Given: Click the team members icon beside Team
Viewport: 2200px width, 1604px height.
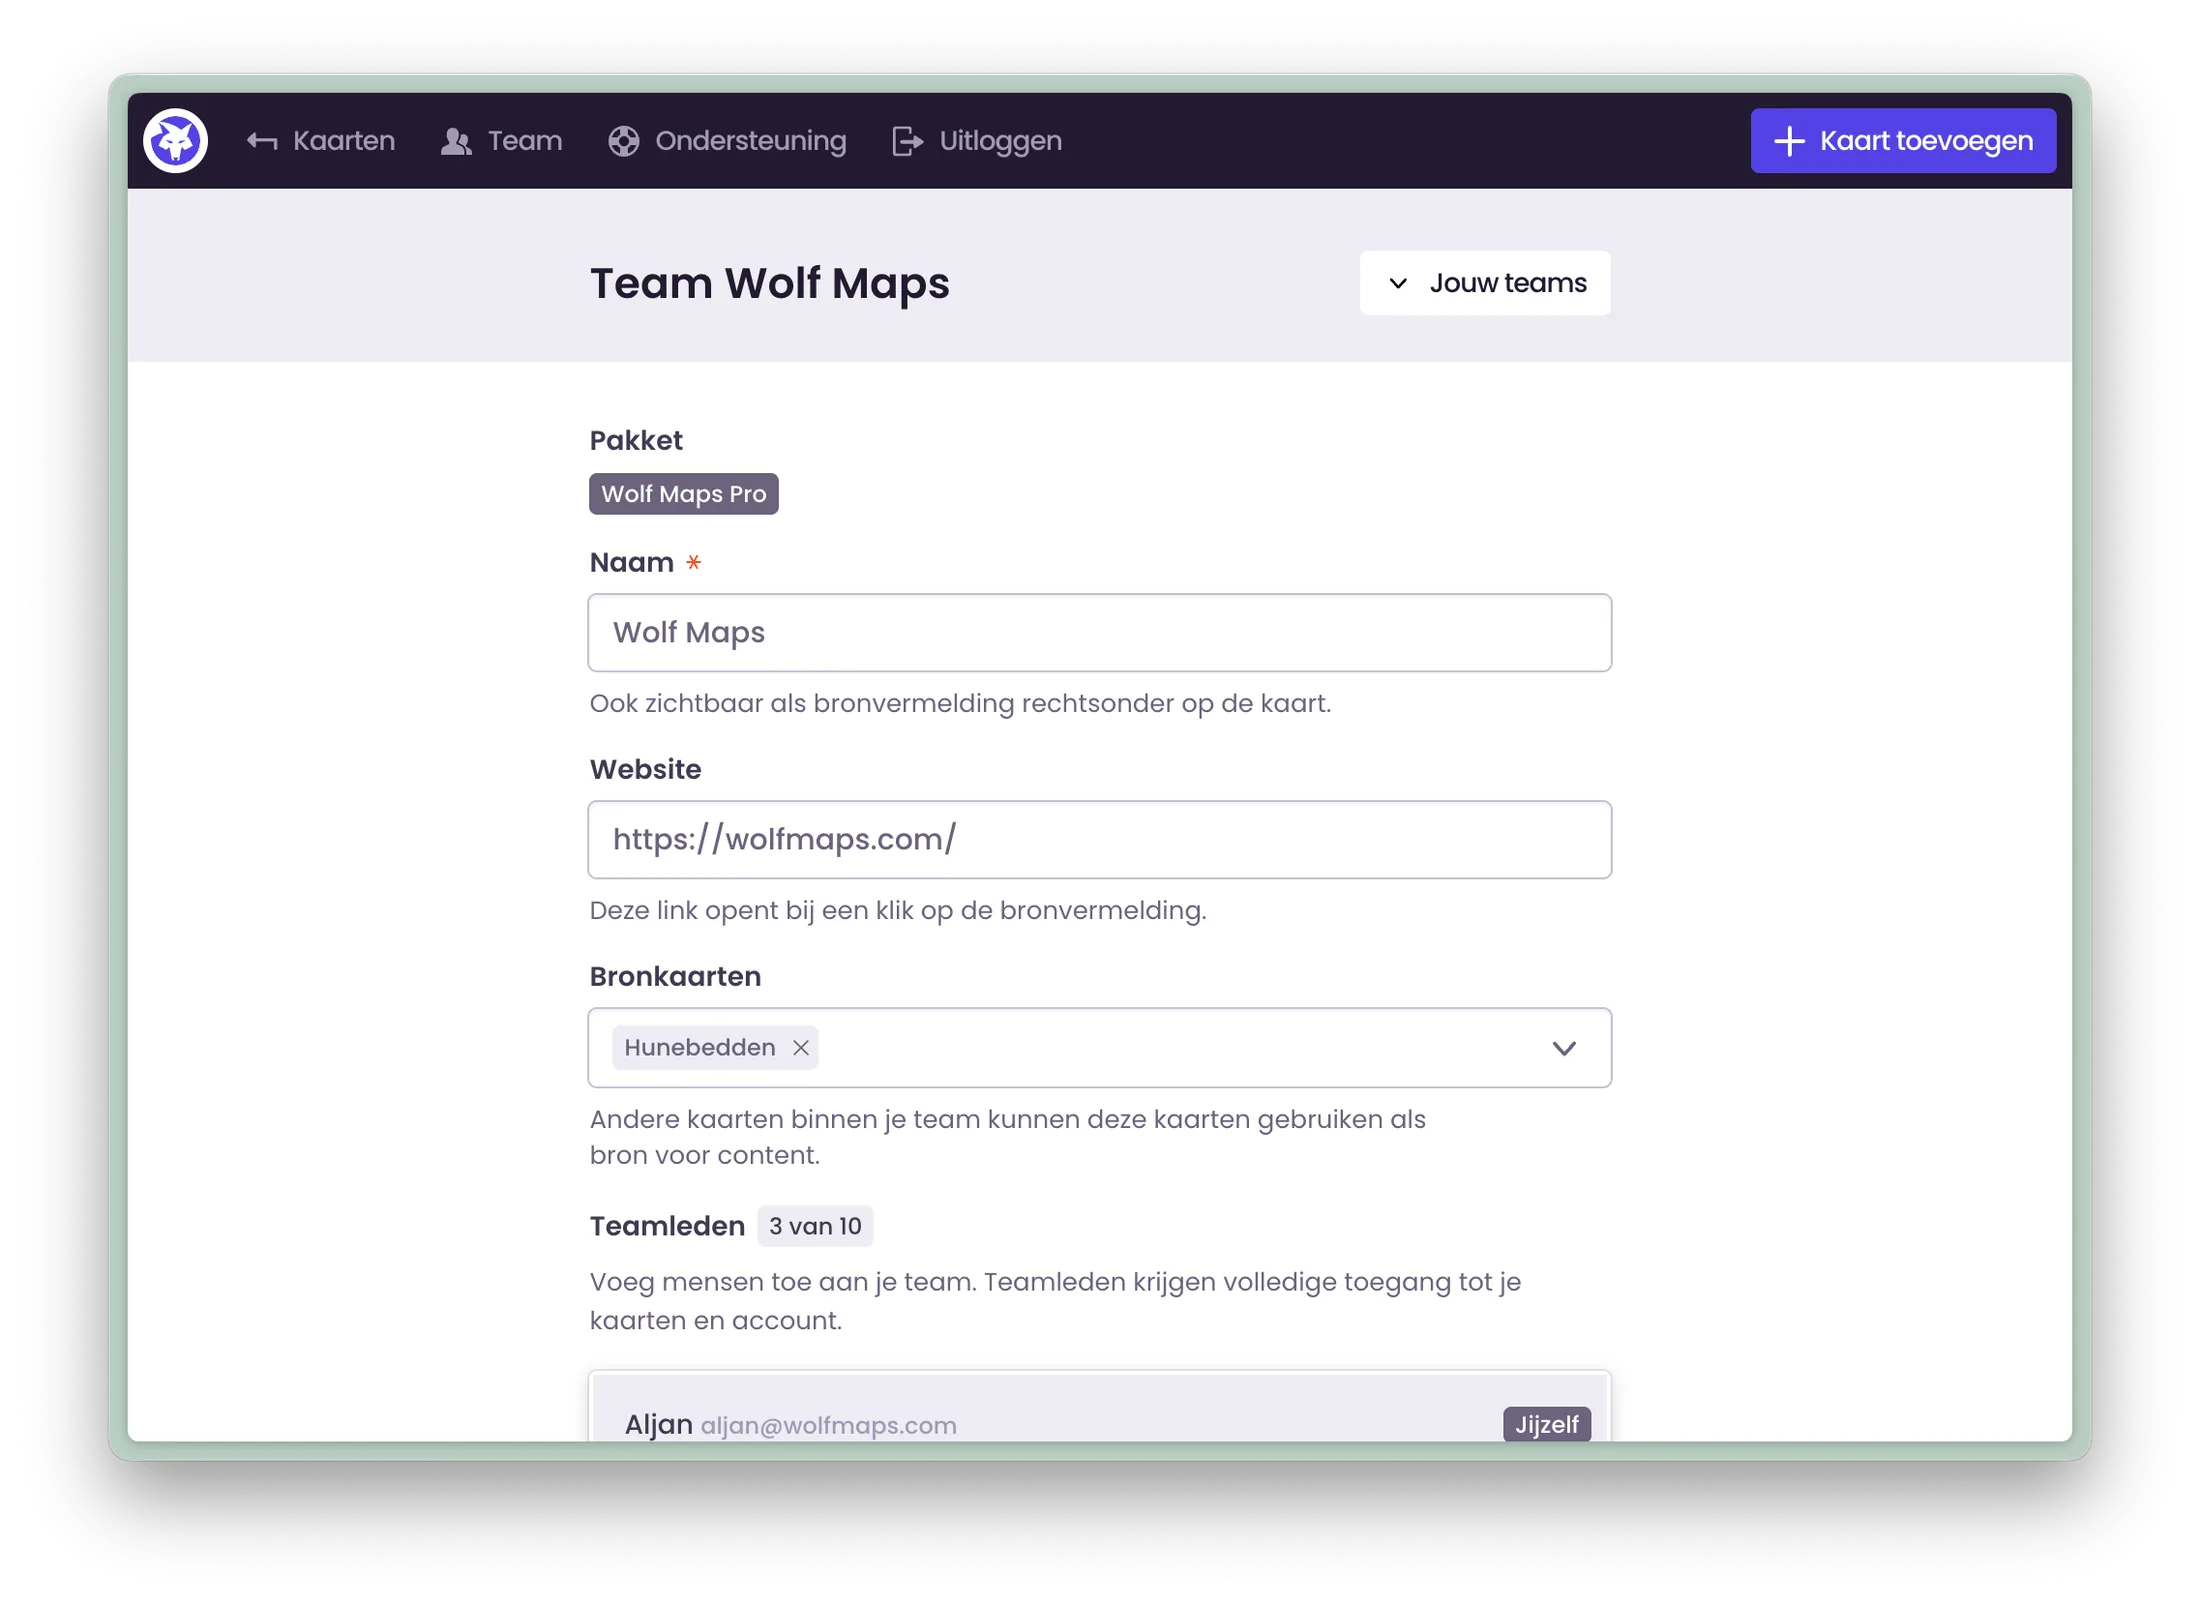Looking at the screenshot, I should pos(457,140).
